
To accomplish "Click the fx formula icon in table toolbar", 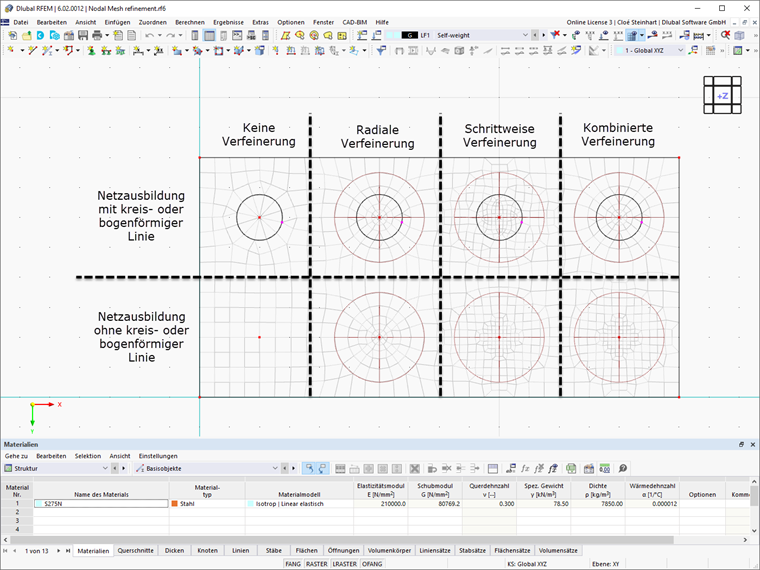I will click(525, 468).
